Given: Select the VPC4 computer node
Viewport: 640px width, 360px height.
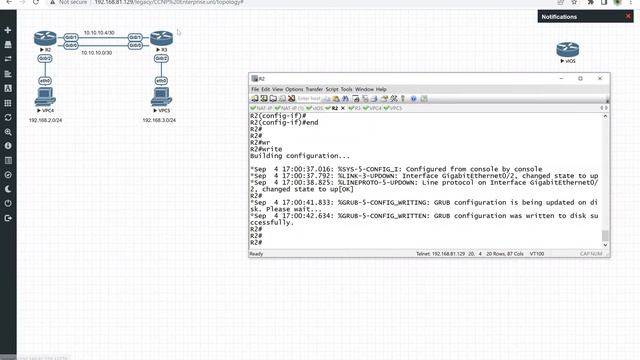Looking at the screenshot, I should pos(45,97).
